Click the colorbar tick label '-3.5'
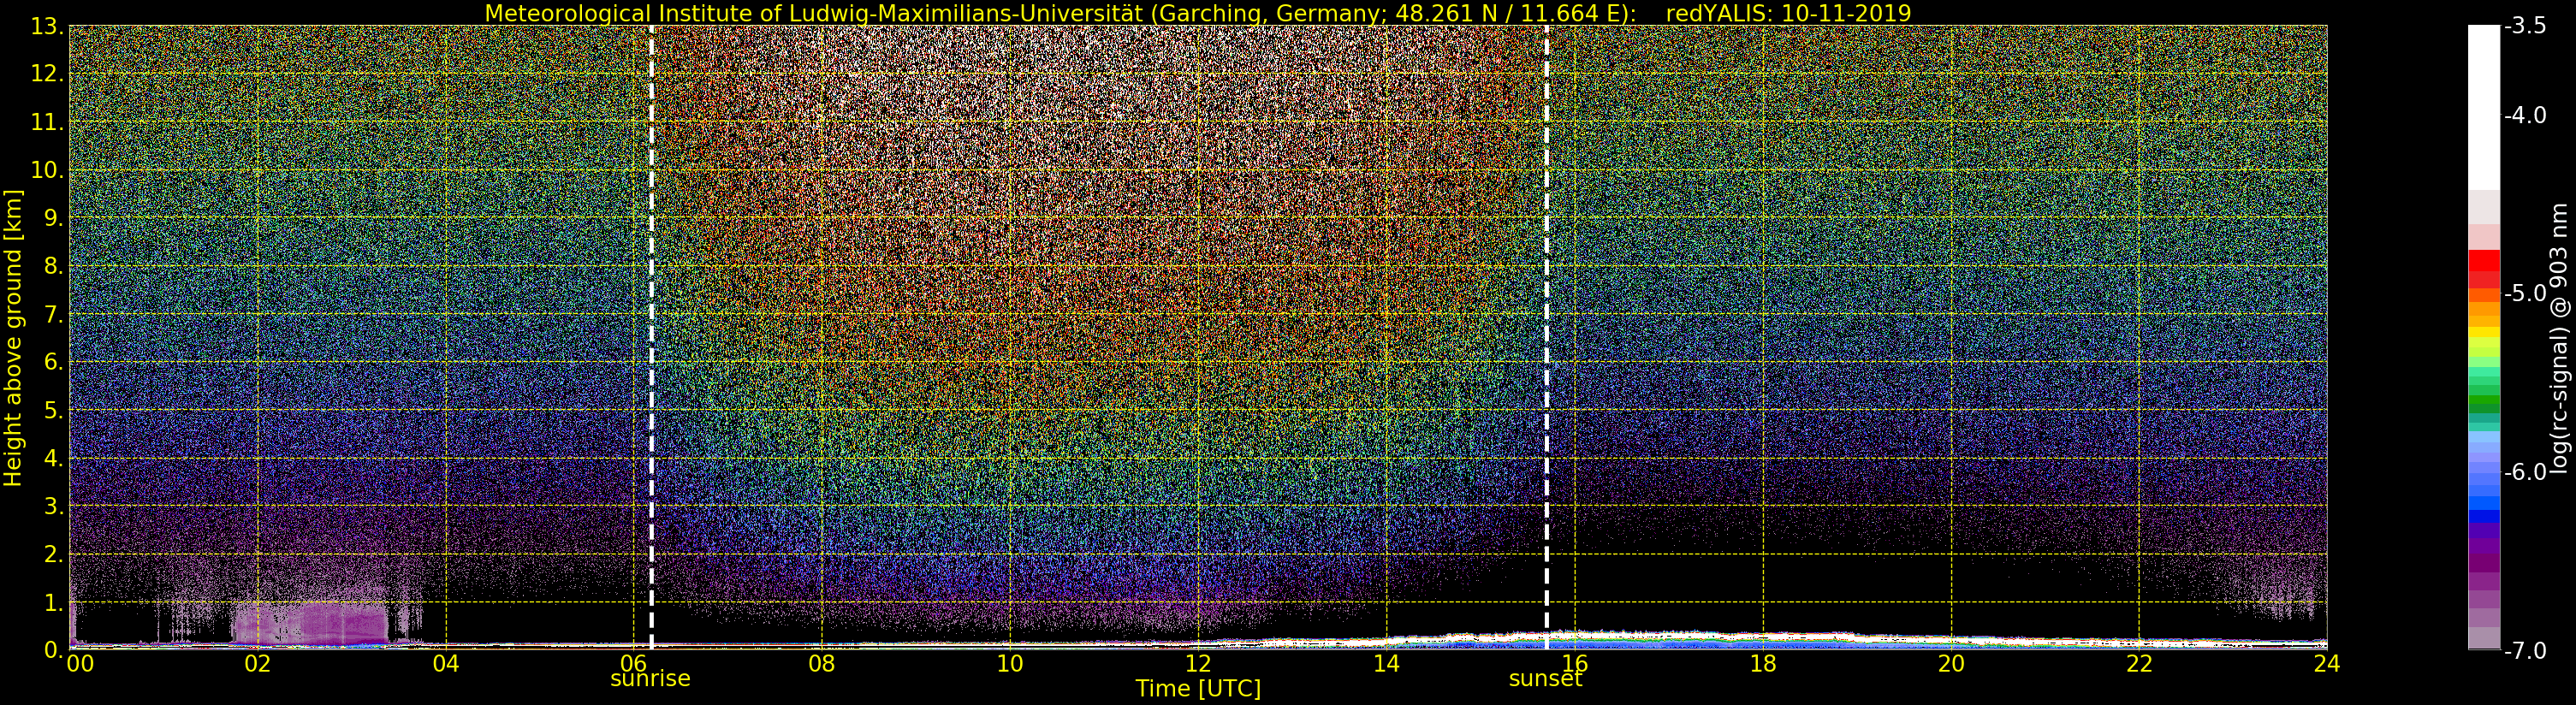Viewport: 2576px width, 705px height. tap(2523, 27)
